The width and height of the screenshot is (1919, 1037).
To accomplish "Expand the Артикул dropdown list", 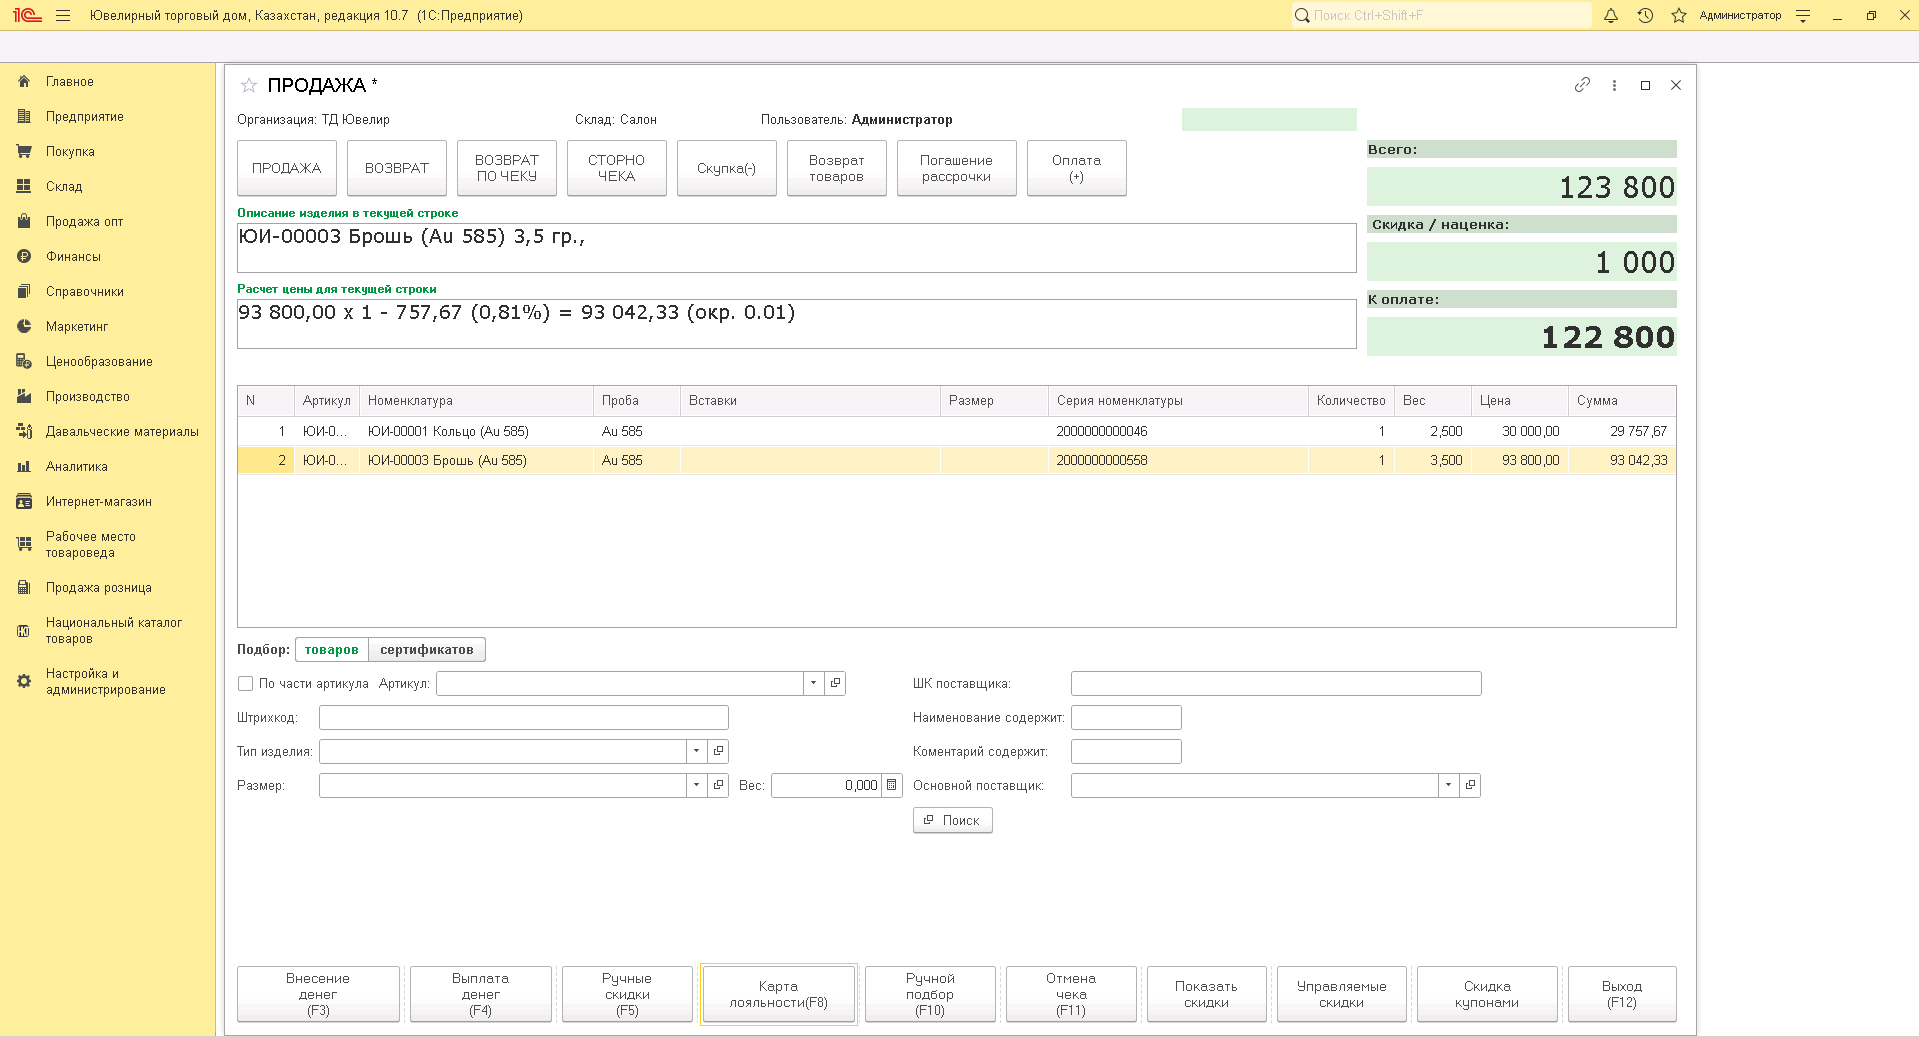I will coord(814,683).
